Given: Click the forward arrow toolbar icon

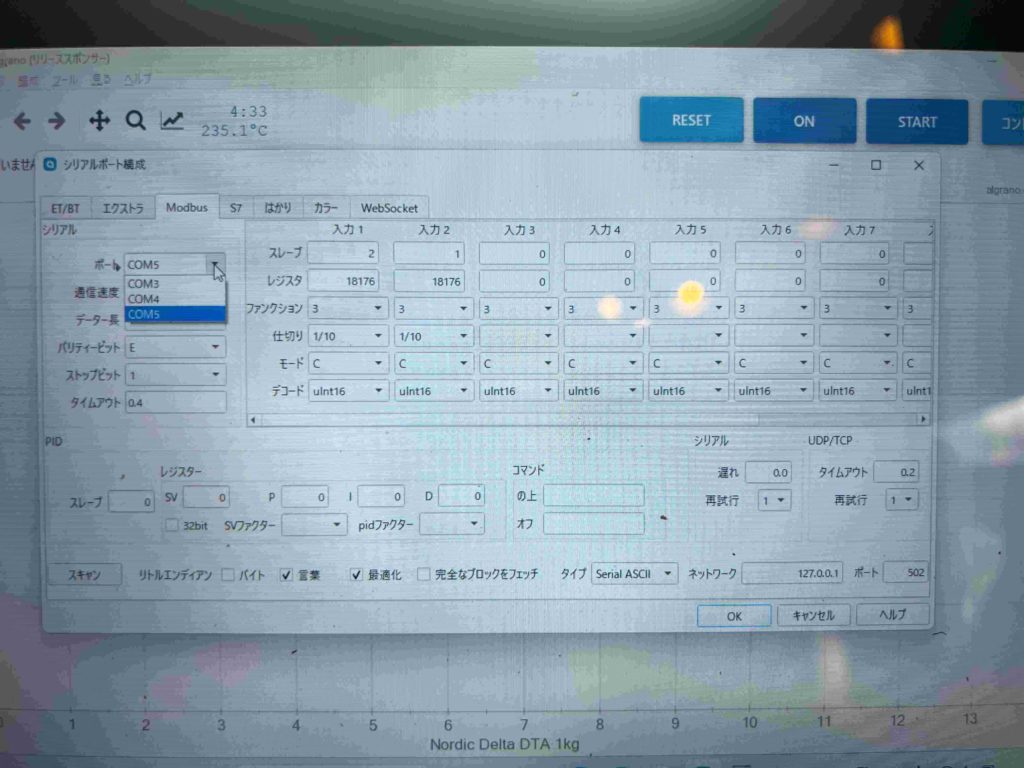Looking at the screenshot, I should 57,121.
